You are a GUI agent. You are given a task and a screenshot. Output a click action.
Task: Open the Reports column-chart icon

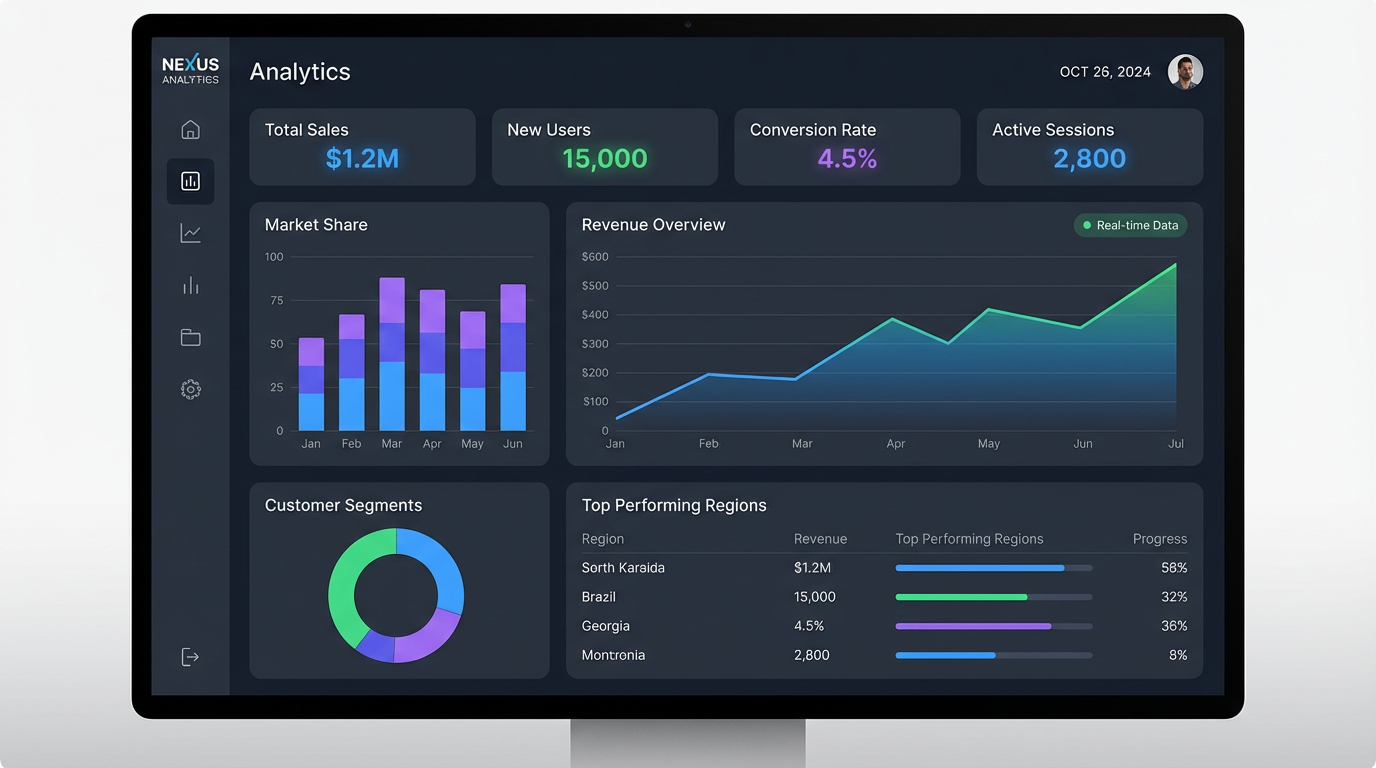[190, 285]
